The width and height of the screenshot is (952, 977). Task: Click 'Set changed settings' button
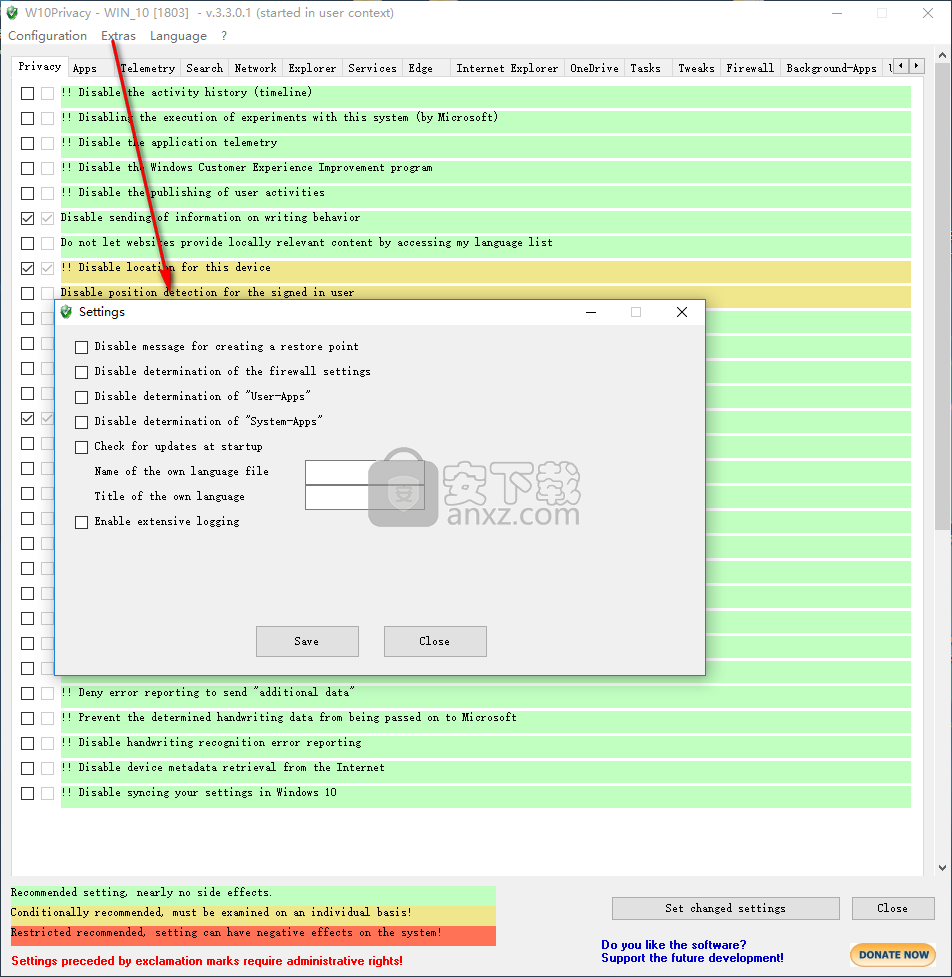coord(725,908)
